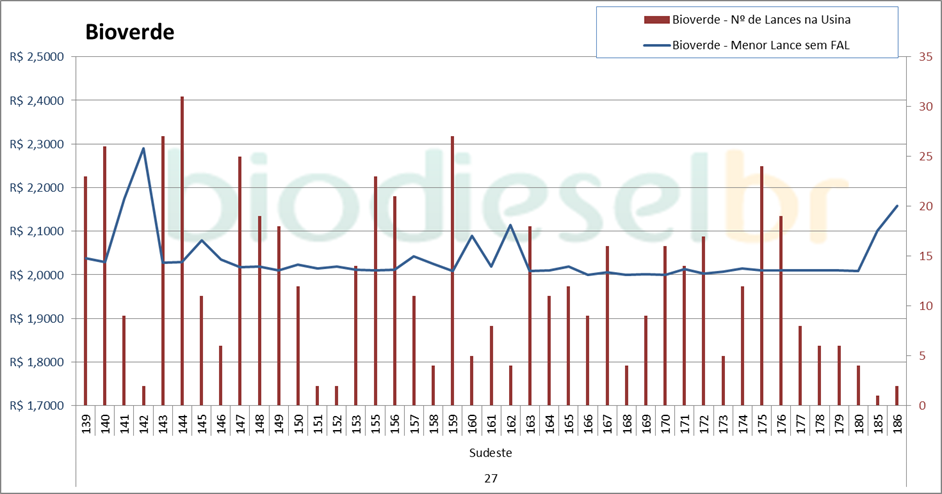The image size is (942, 494).
Task: Click the red bar above auction 175
Action: point(761,285)
